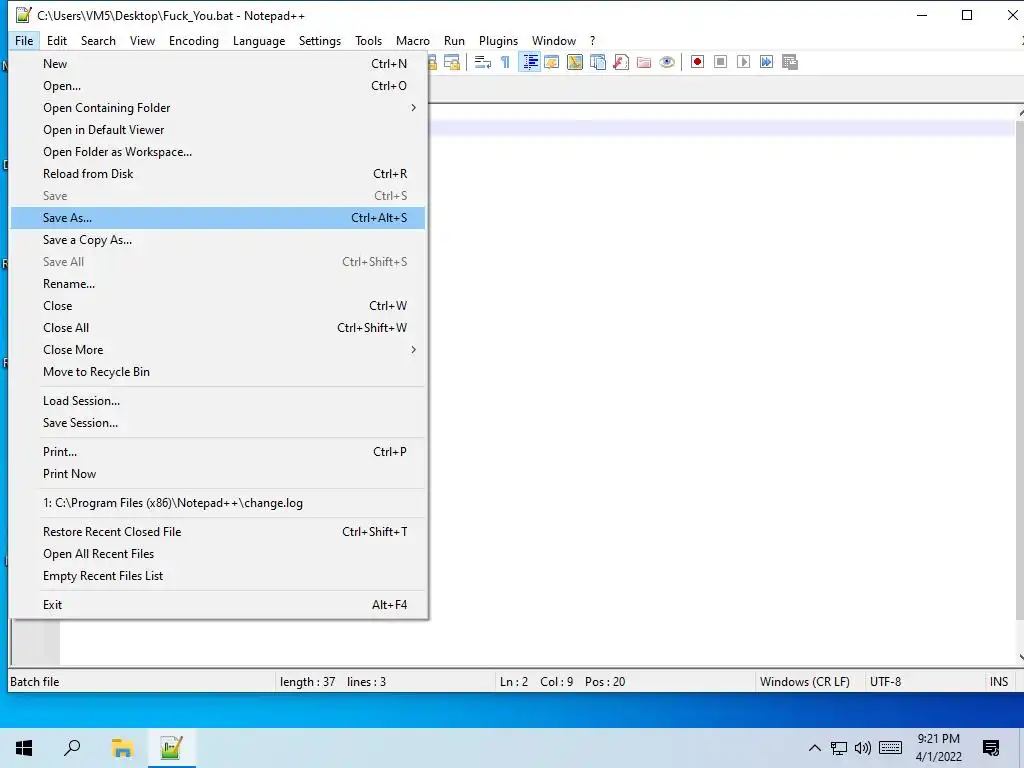Select Open in Default Viewer

click(217, 130)
